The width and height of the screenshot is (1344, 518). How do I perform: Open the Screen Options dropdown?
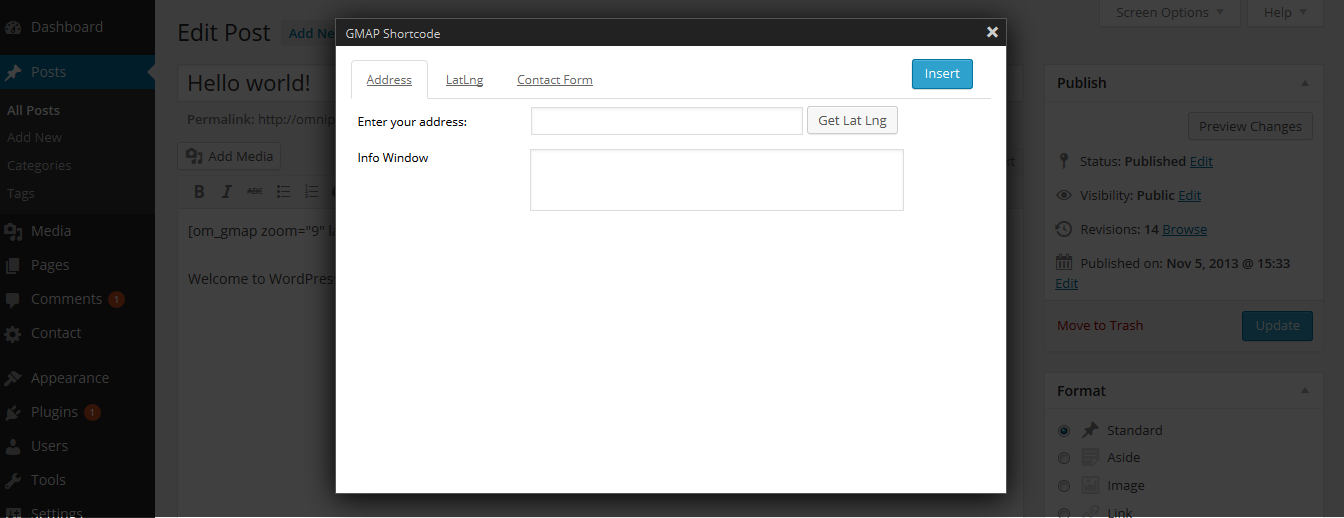[1169, 13]
